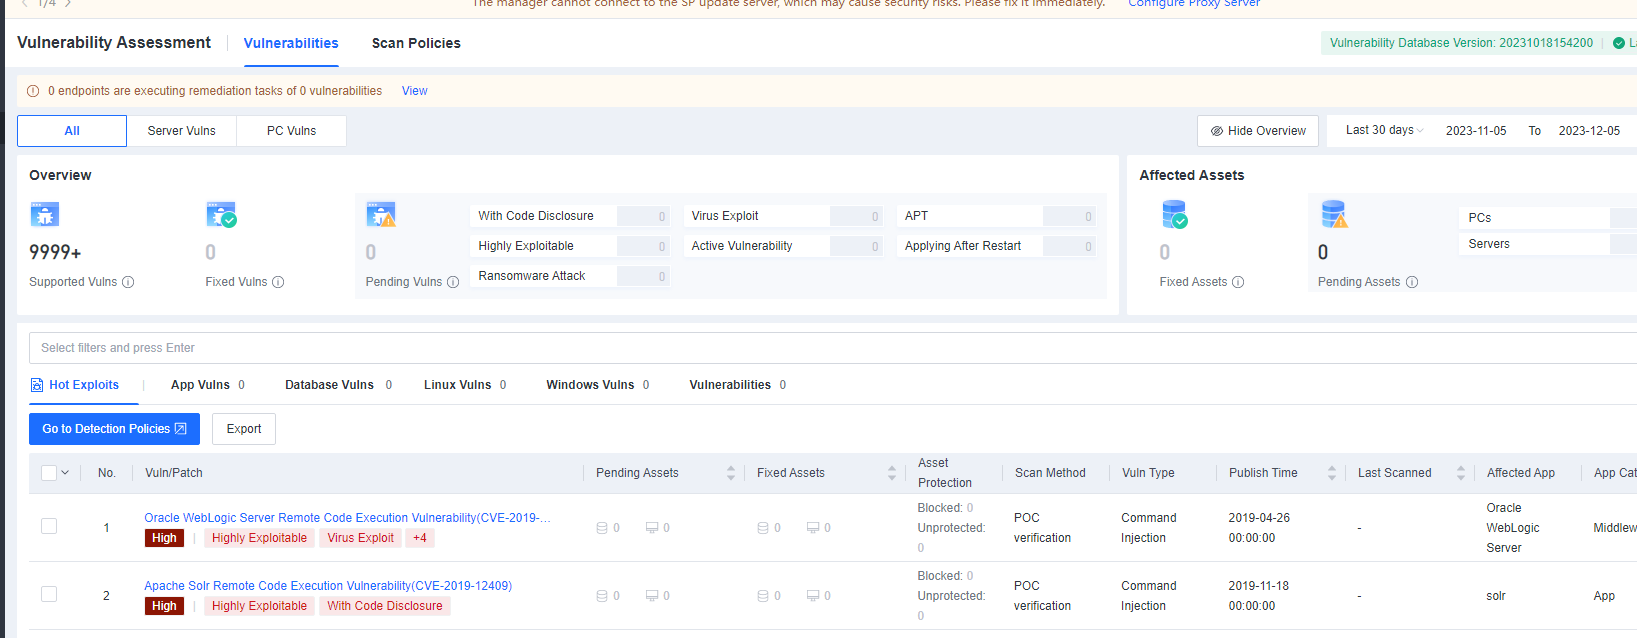Switch to the Scan Policies tab
1637x638 pixels.
pyautogui.click(x=416, y=43)
